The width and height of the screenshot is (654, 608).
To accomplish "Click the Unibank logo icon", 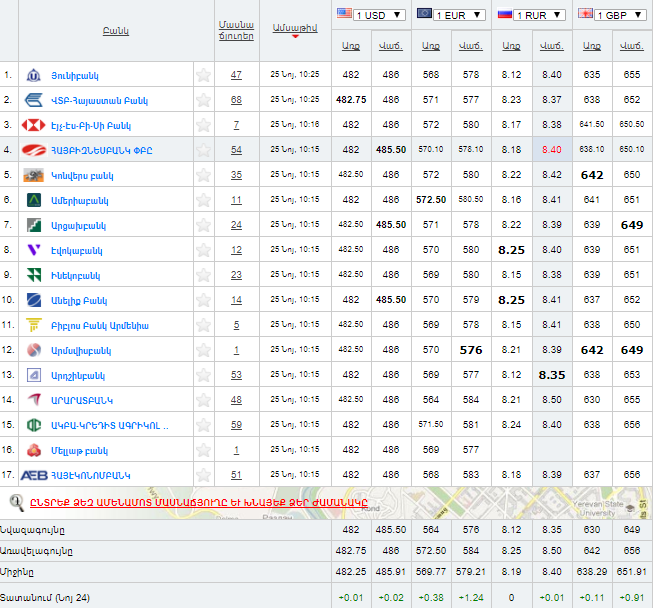I will click(x=33, y=75).
